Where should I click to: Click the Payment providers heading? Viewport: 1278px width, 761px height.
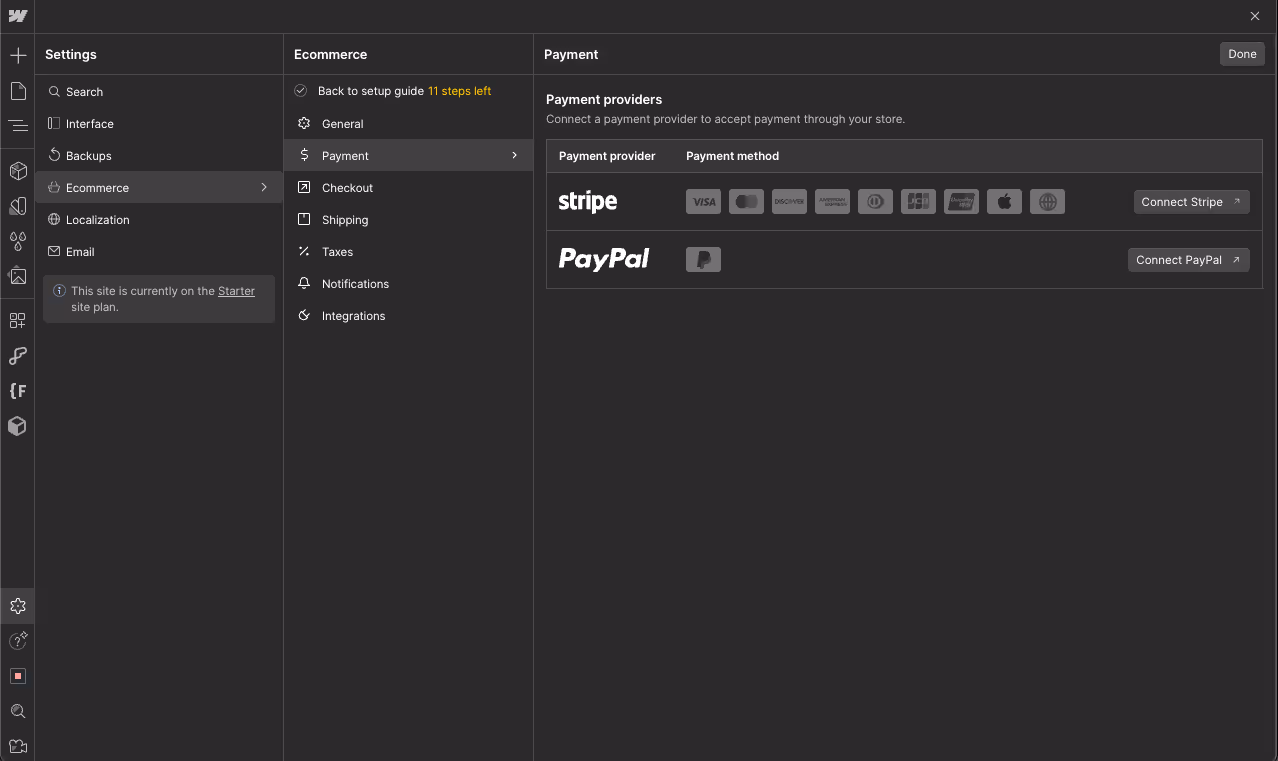pyautogui.click(x=604, y=100)
